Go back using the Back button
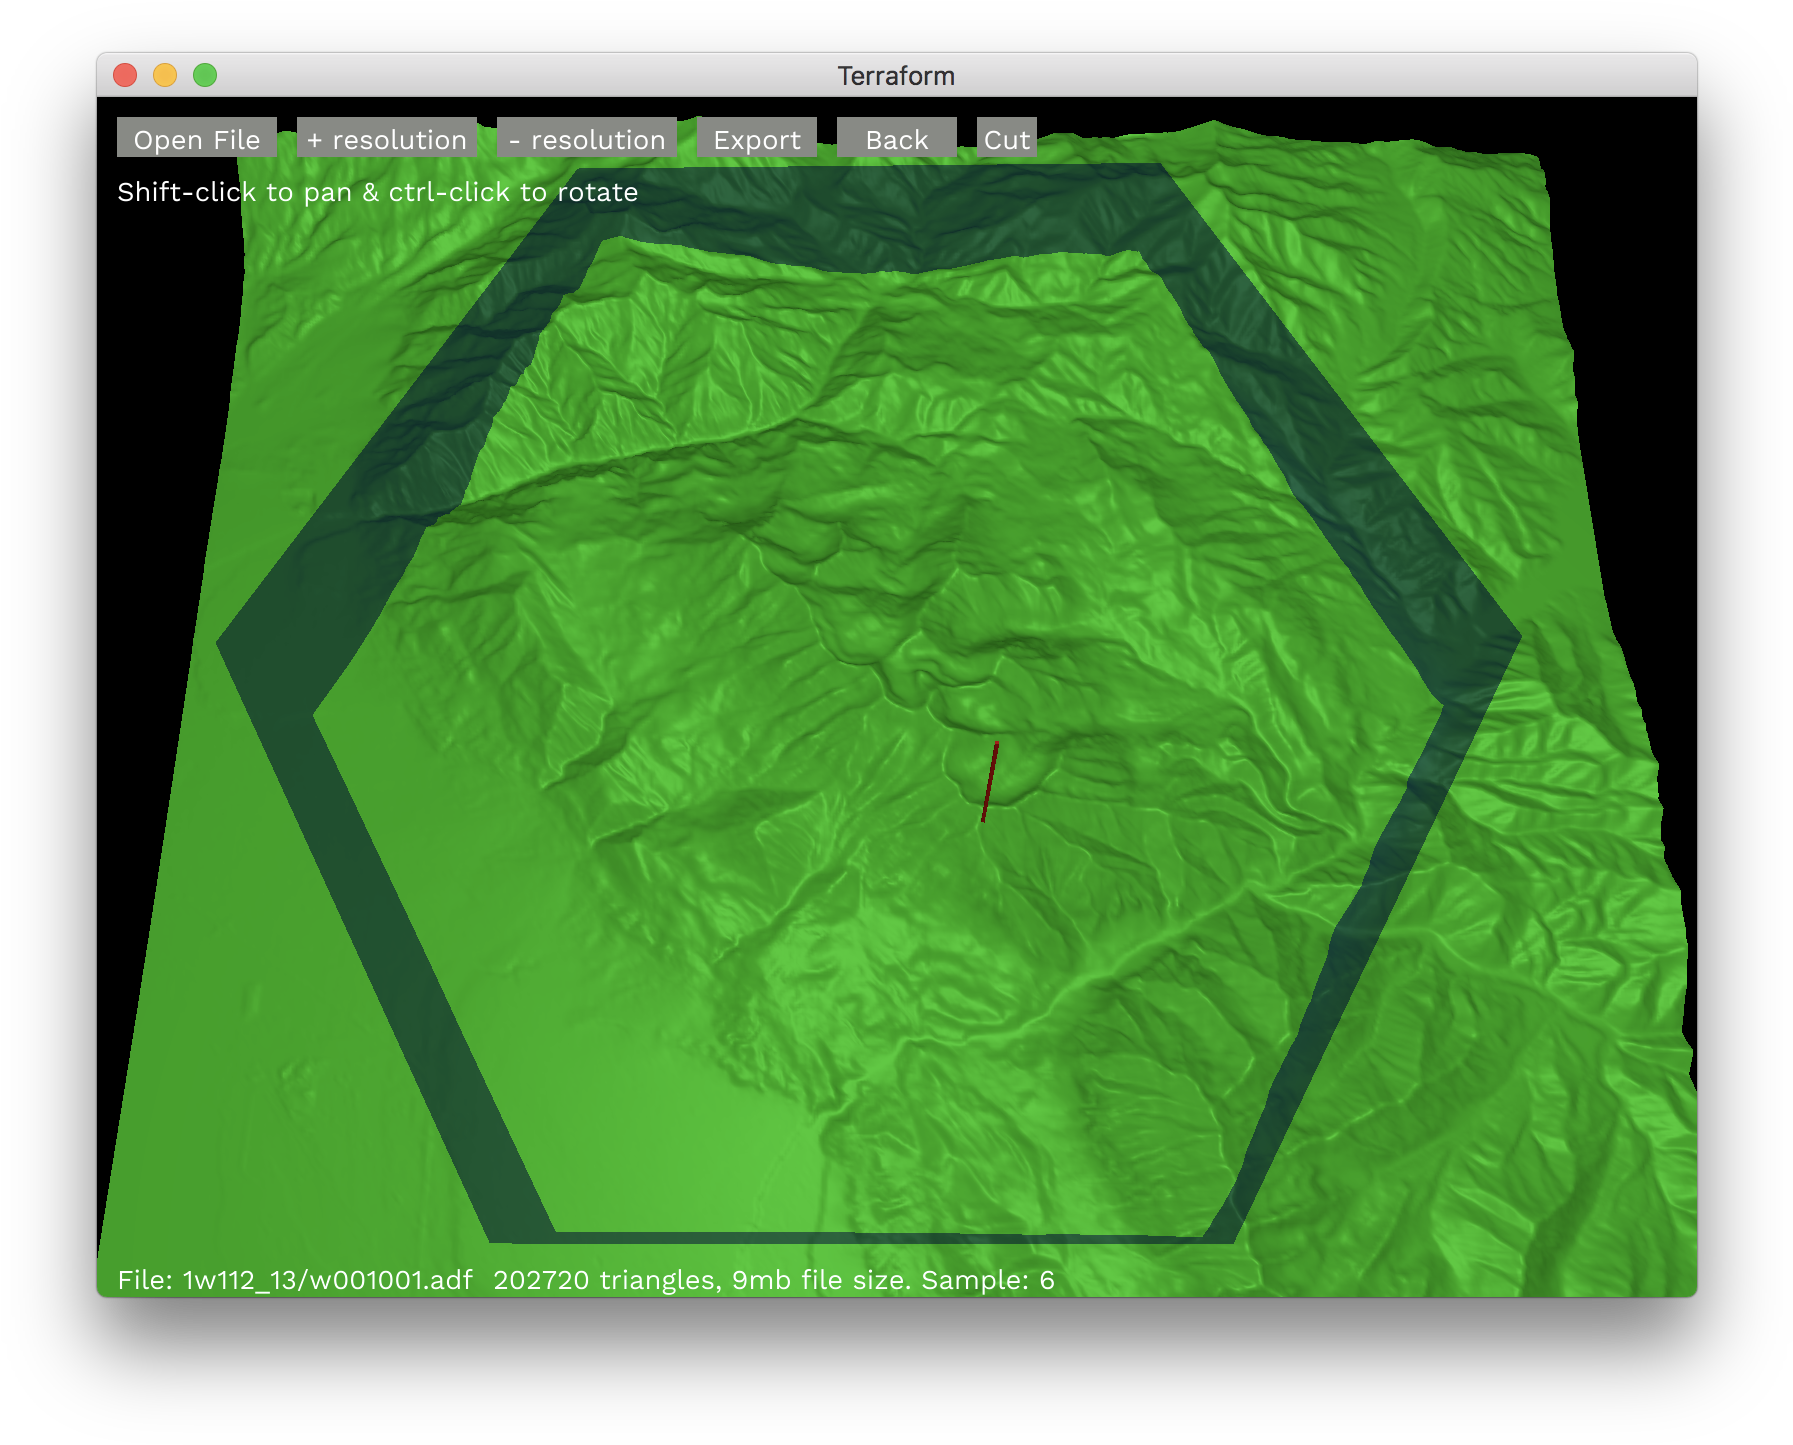1793x1445 pixels. pos(896,139)
